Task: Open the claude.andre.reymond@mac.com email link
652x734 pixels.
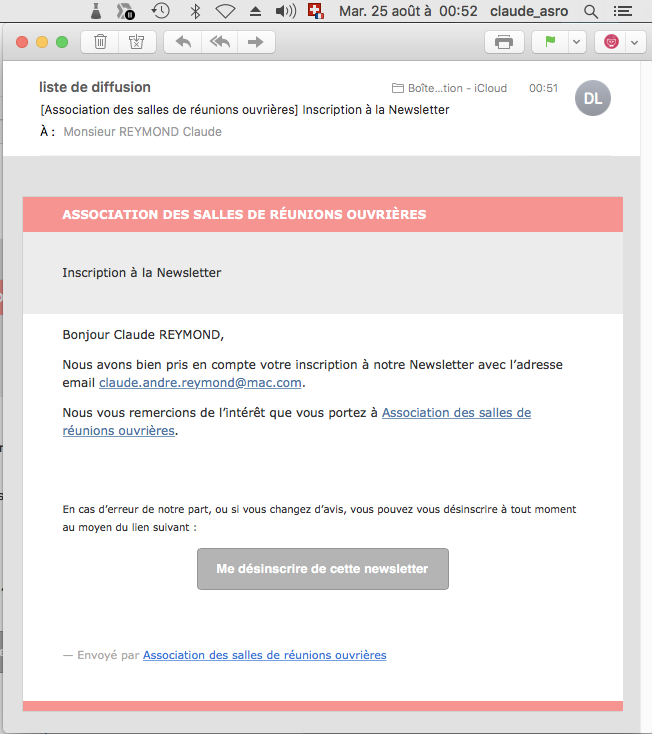Action: click(x=200, y=383)
